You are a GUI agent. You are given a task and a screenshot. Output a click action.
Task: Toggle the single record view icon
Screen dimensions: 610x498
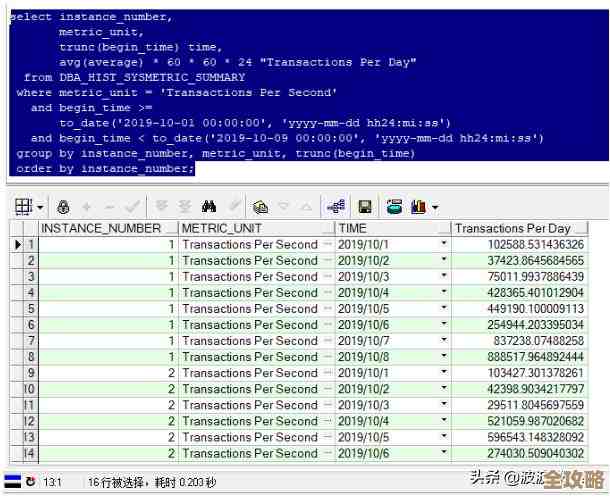[x=336, y=206]
